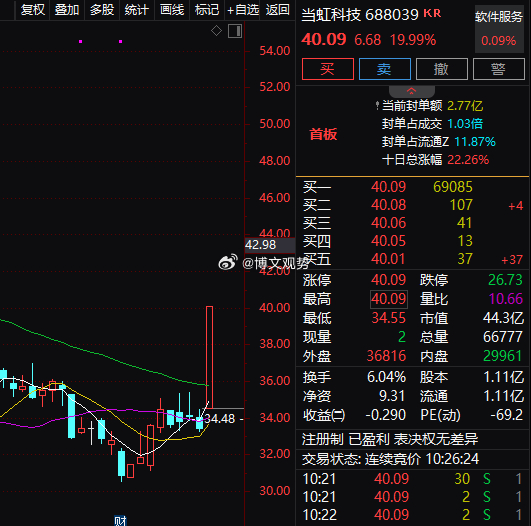The image size is (531, 526).
Task: Click 交易状态 连续竞价 row
Action: pos(412,459)
